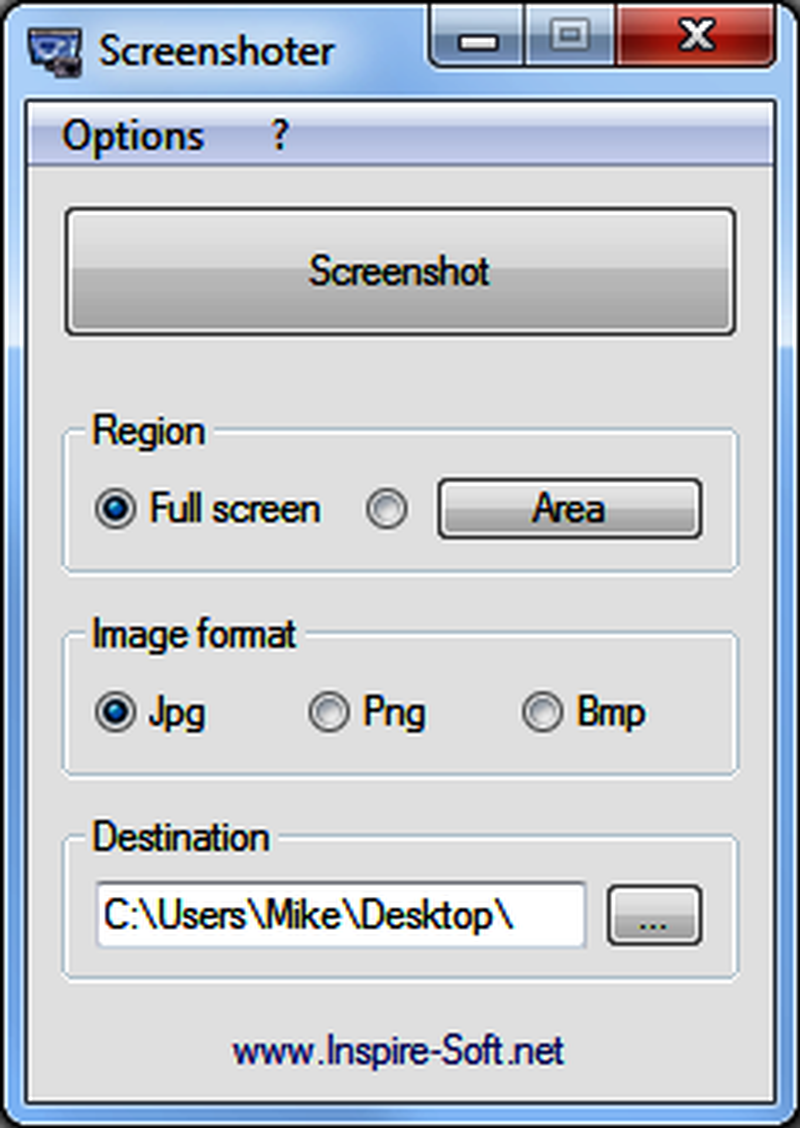Click the Image format group label

[194, 634]
